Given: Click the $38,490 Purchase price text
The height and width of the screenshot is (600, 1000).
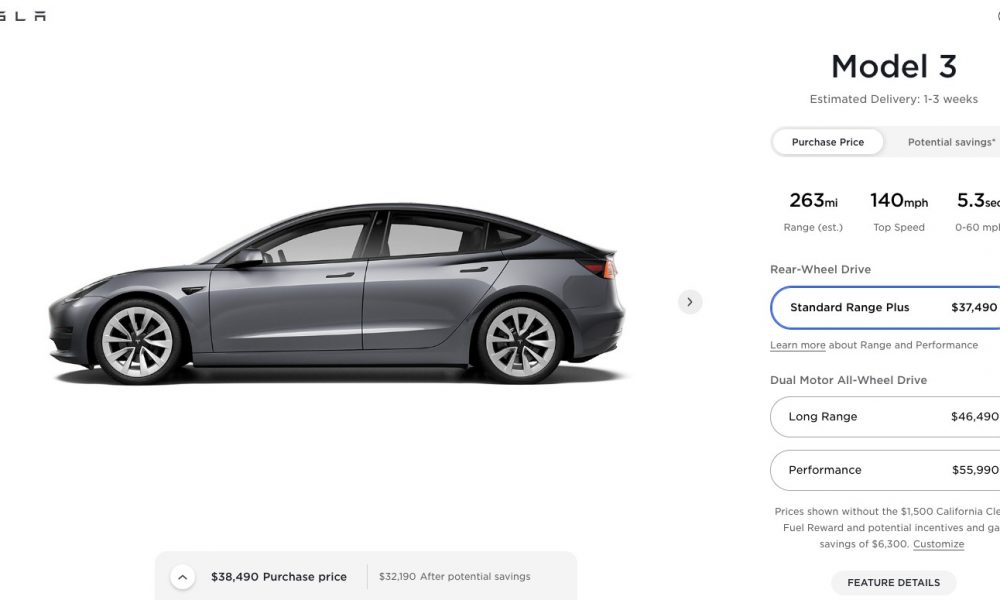Looking at the screenshot, I should [279, 577].
